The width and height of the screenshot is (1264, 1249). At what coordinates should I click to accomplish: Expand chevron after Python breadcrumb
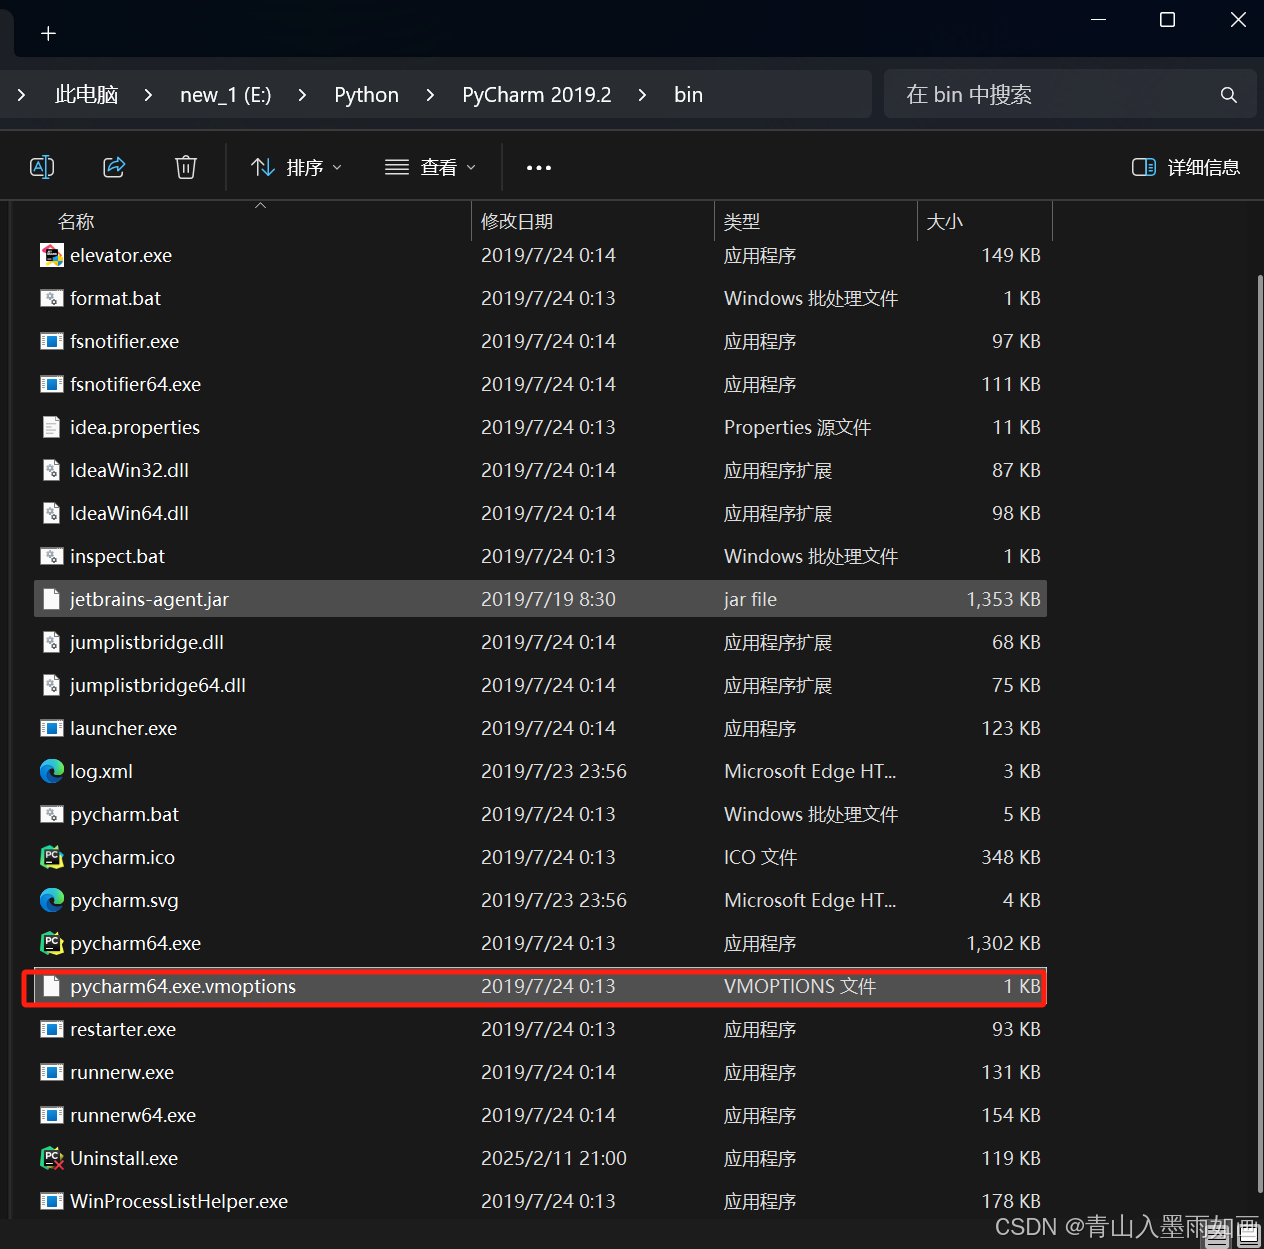pos(430,95)
